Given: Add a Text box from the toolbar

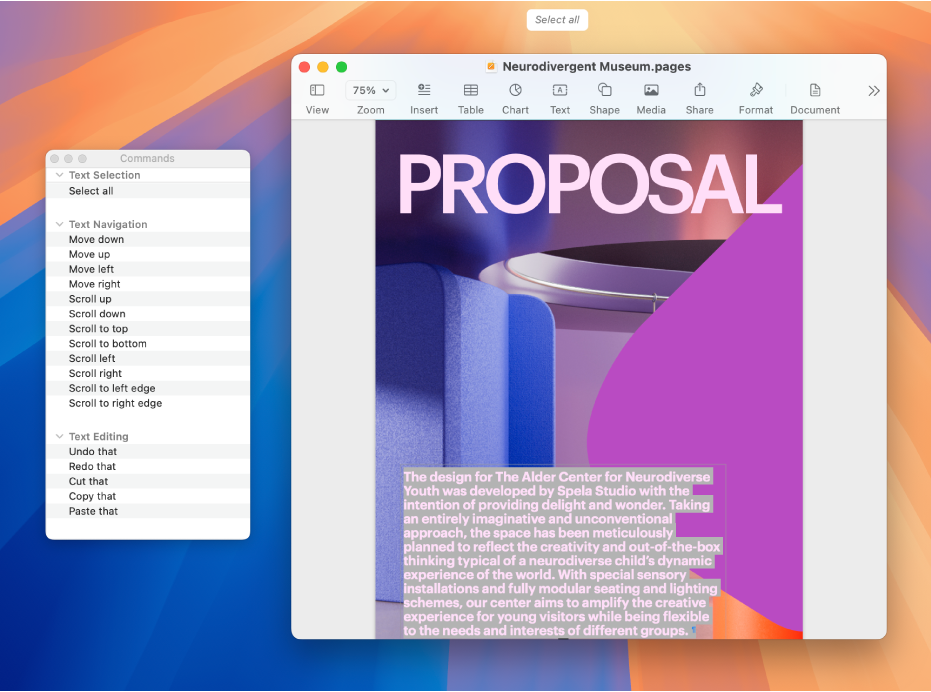Looking at the screenshot, I should (560, 90).
